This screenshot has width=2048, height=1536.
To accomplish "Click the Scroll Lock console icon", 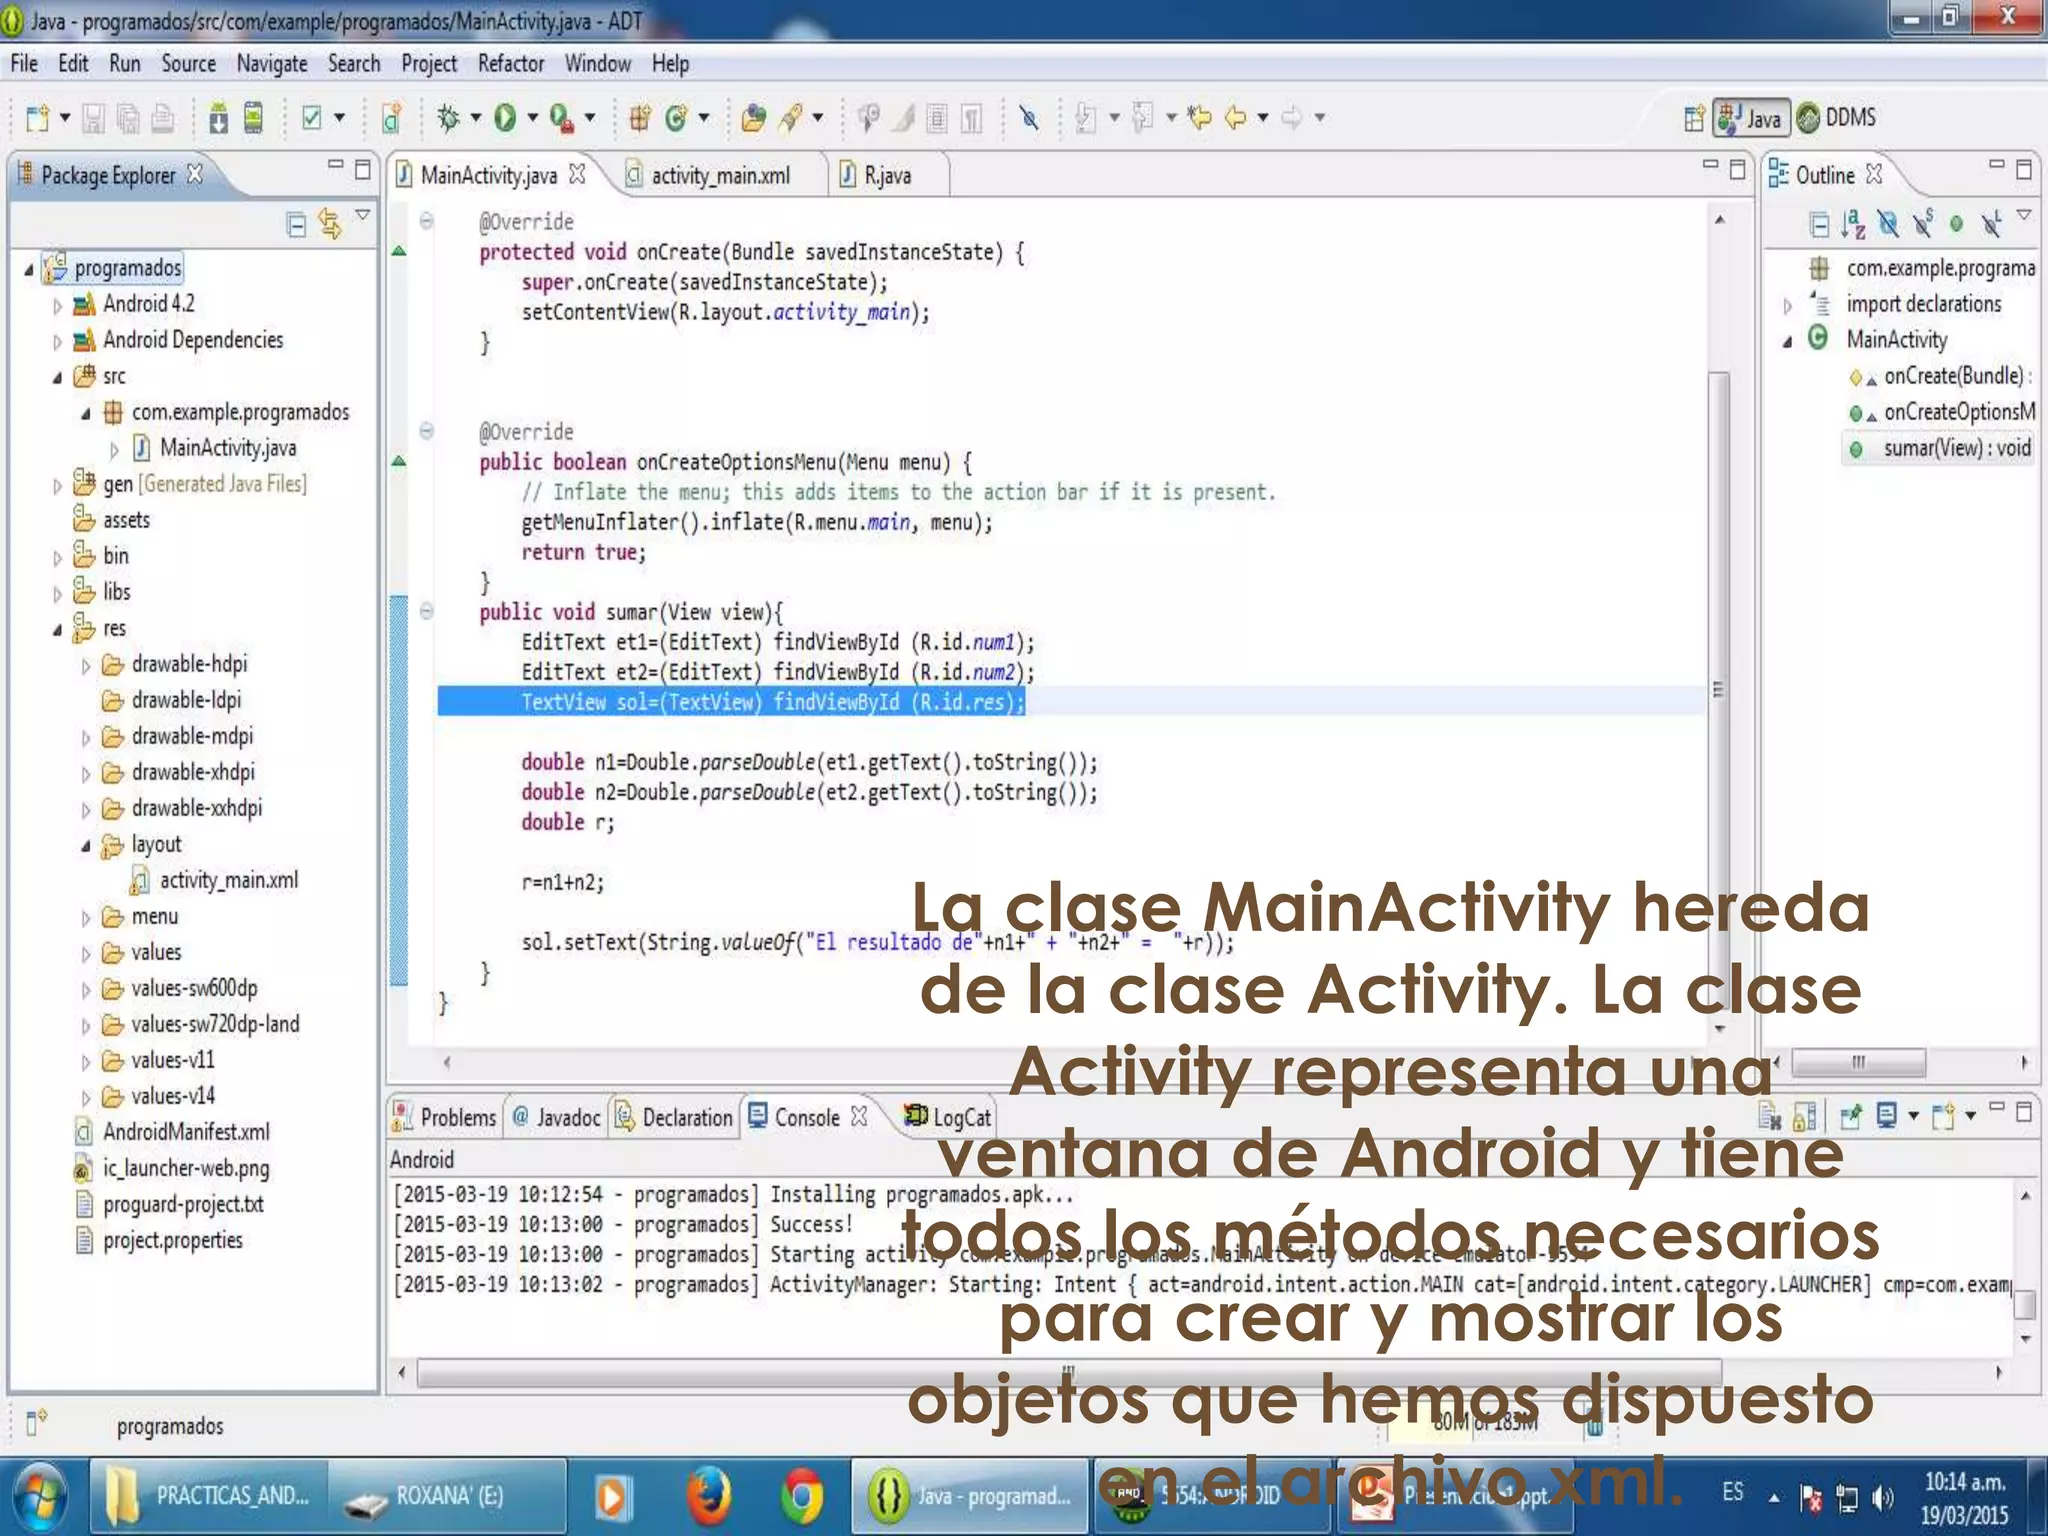I will click(1805, 1116).
